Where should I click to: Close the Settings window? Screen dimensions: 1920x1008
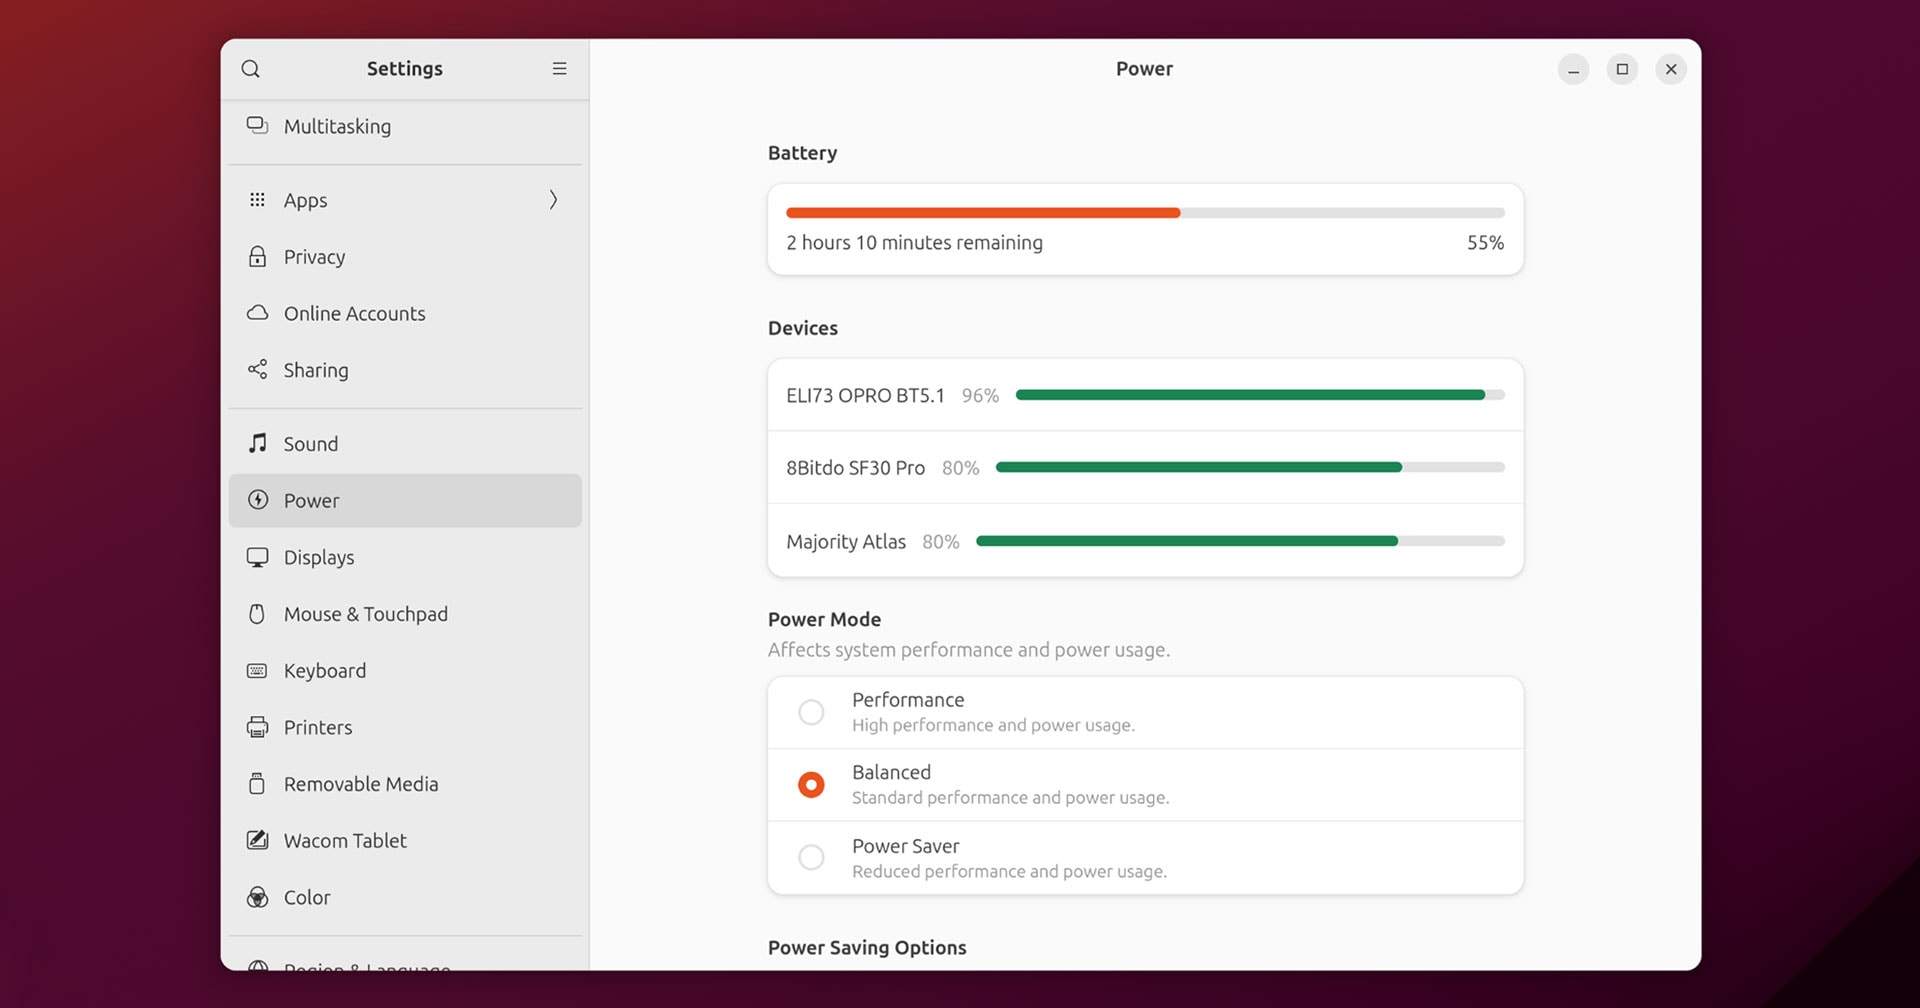click(x=1671, y=69)
